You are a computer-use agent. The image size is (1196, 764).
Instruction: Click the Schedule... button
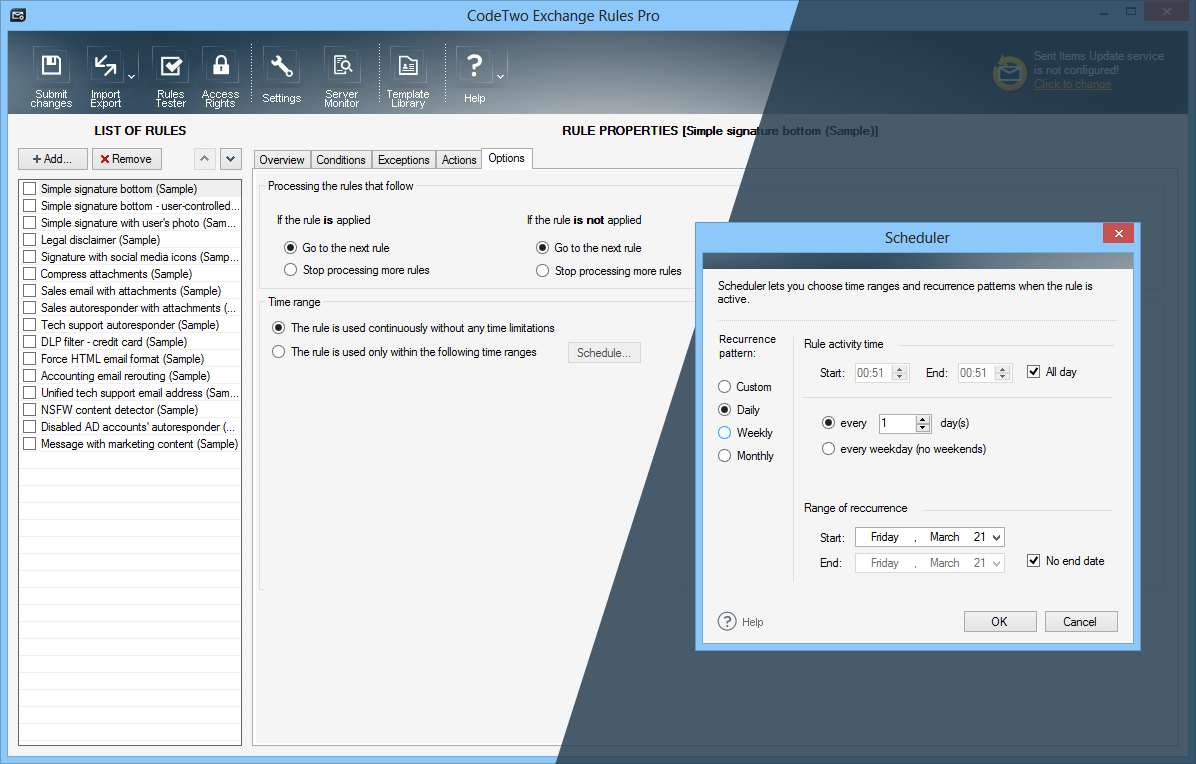pyautogui.click(x=604, y=352)
